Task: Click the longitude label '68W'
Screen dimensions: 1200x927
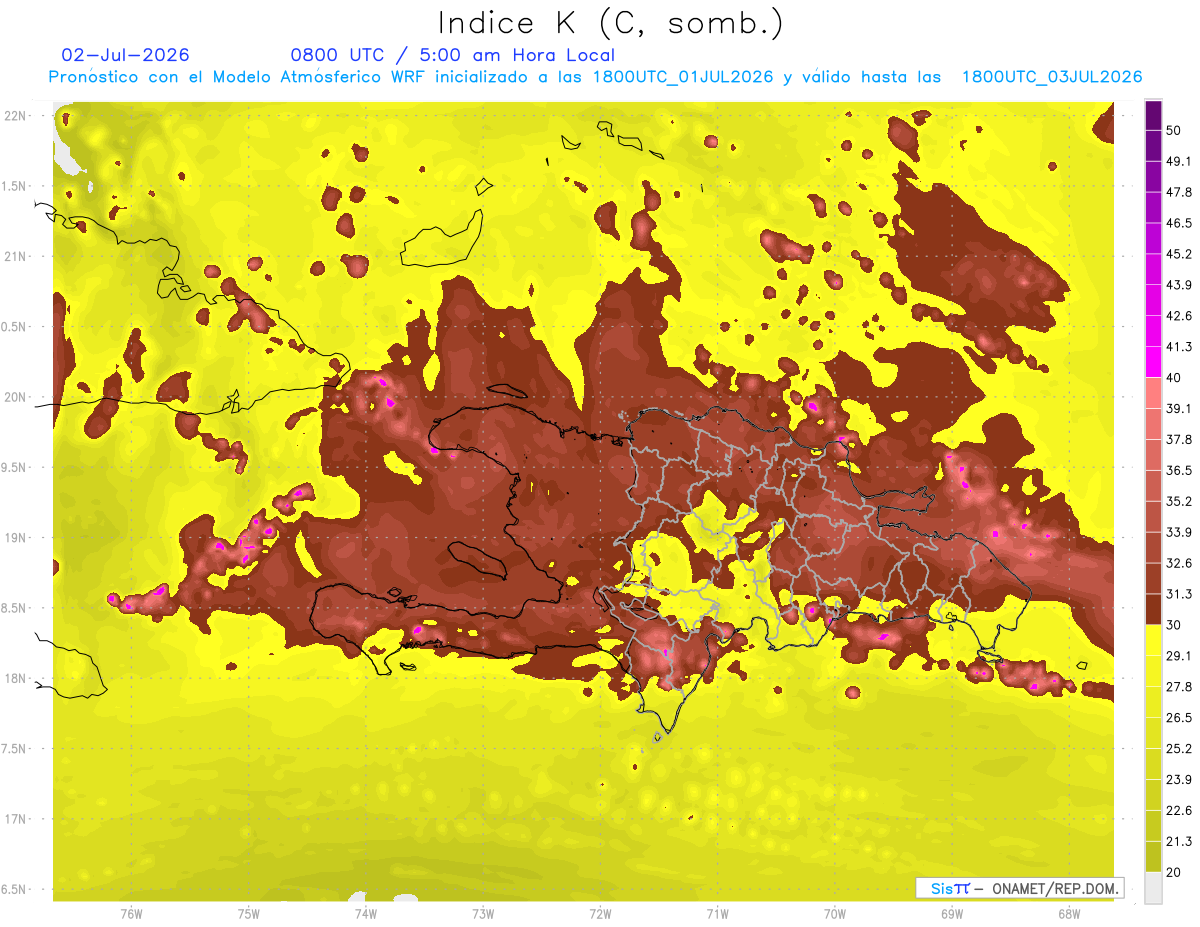Action: [1069, 914]
